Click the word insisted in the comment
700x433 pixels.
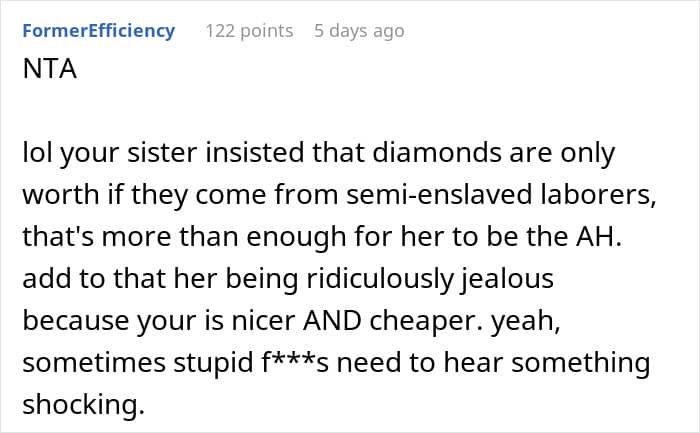[x=254, y=153]
